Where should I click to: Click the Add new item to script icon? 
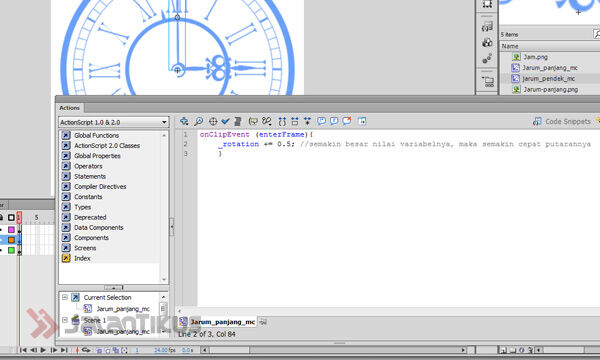pos(184,121)
